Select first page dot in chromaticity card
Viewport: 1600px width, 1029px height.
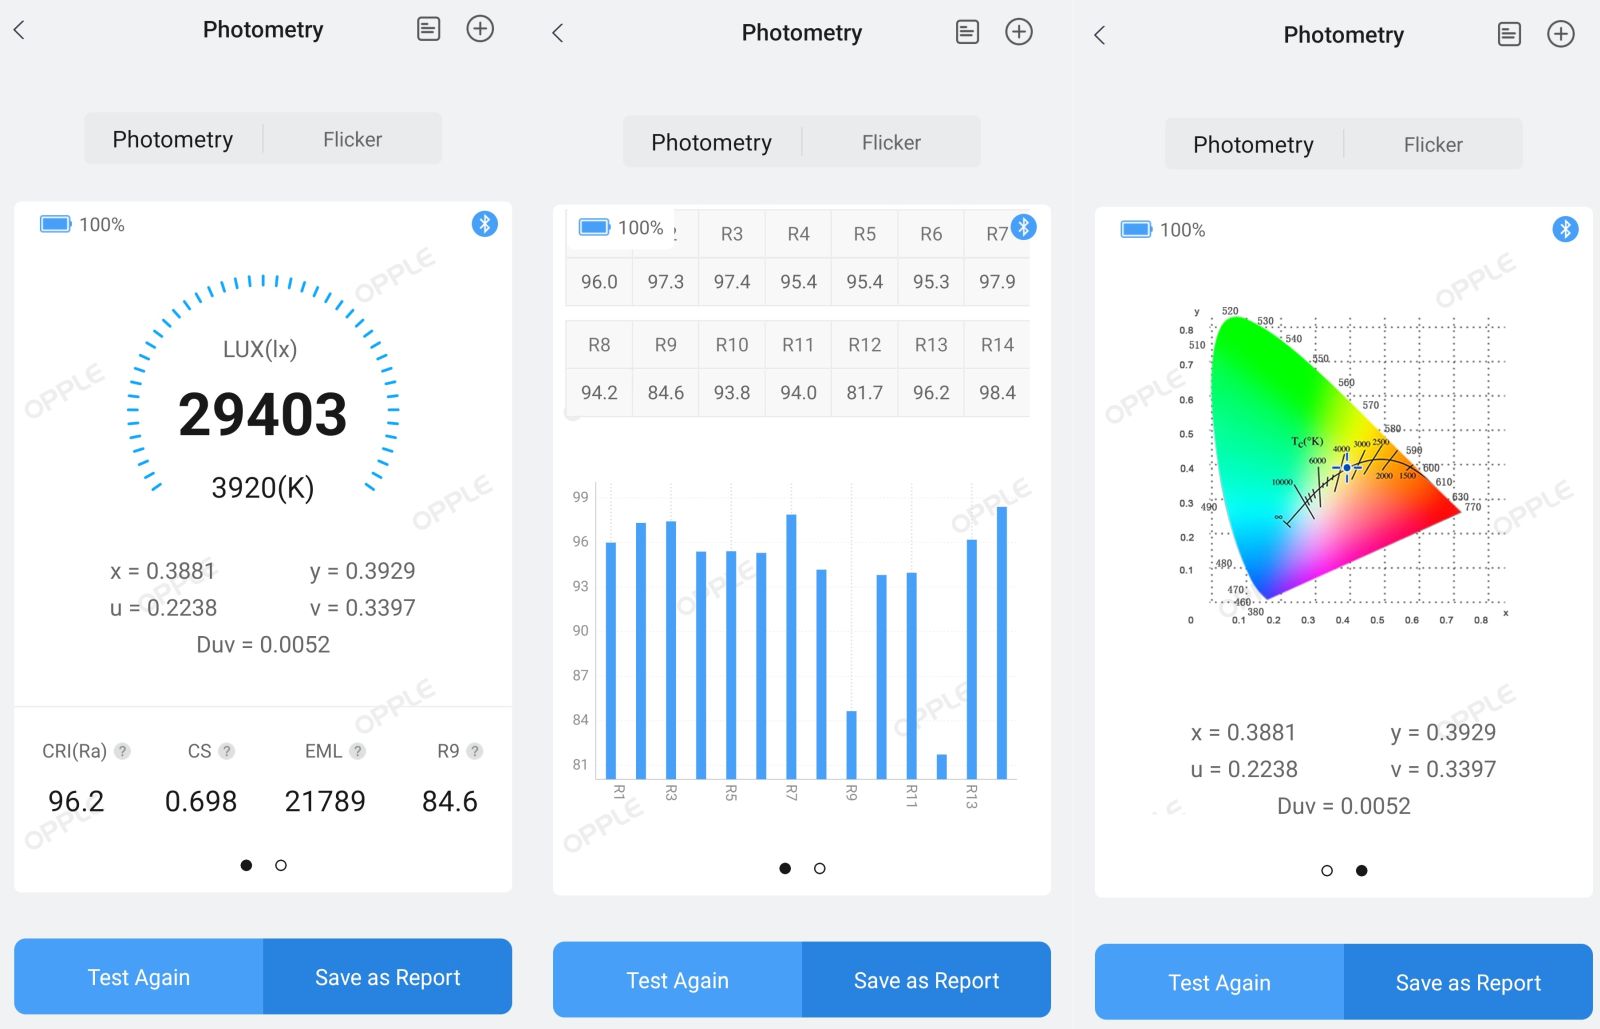coord(1327,871)
